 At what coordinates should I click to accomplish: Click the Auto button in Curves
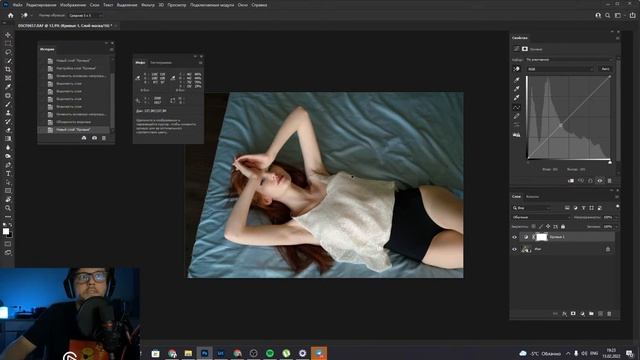coord(605,69)
